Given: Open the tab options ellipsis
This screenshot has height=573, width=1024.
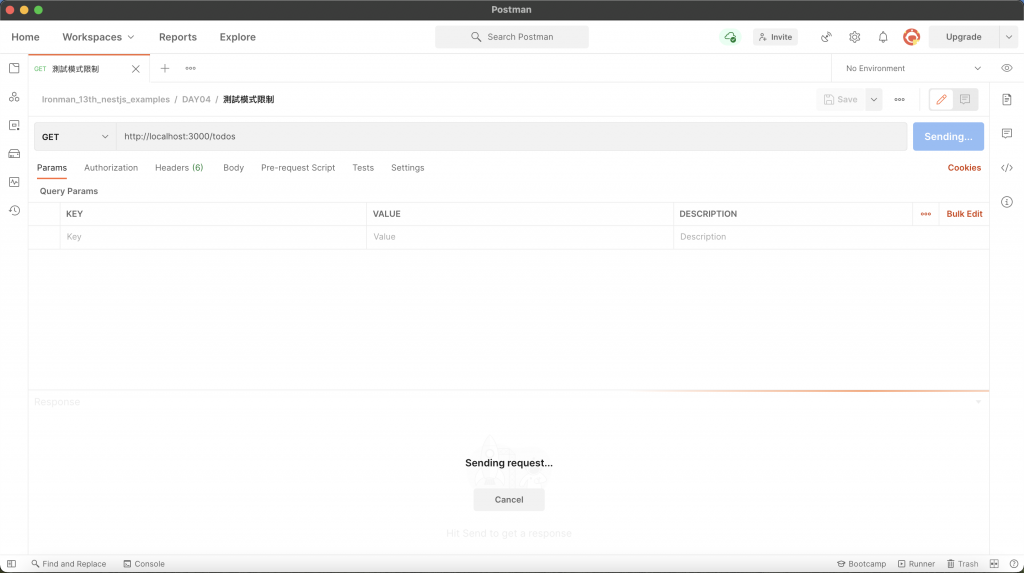Looking at the screenshot, I should tap(190, 69).
